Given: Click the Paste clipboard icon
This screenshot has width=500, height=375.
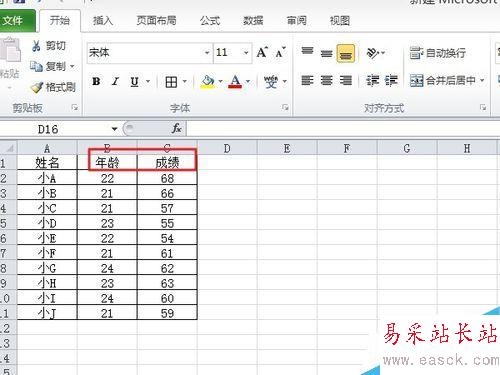Looking at the screenshot, I should tap(10, 50).
